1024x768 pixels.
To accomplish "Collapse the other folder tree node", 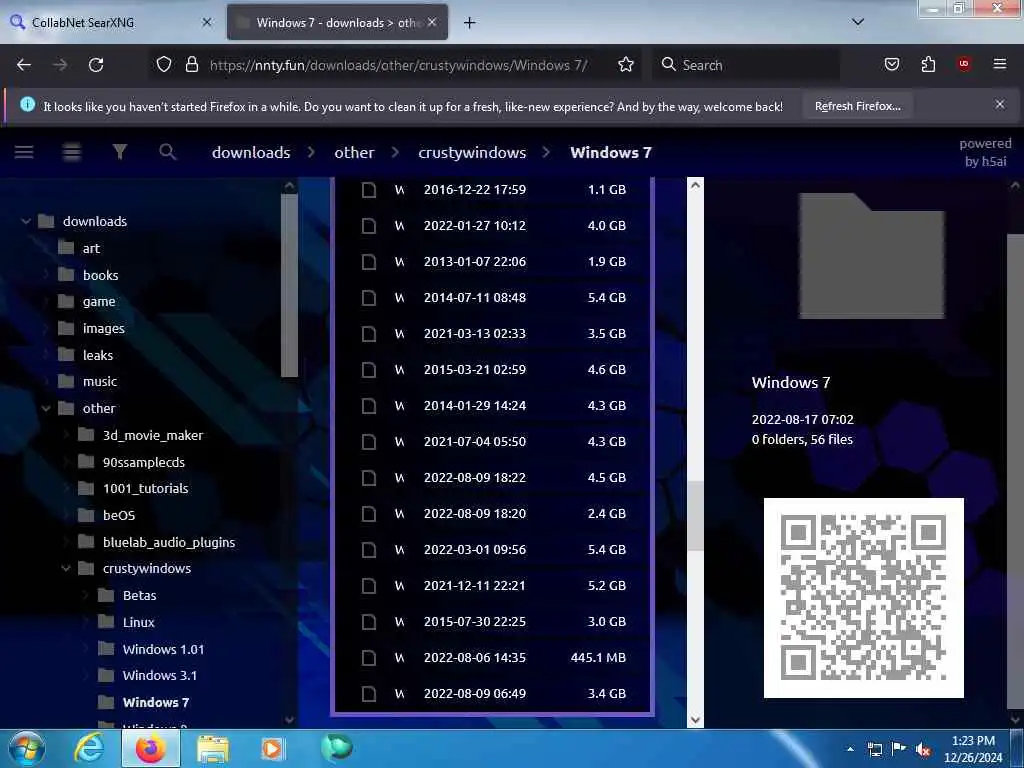I will pos(46,409).
